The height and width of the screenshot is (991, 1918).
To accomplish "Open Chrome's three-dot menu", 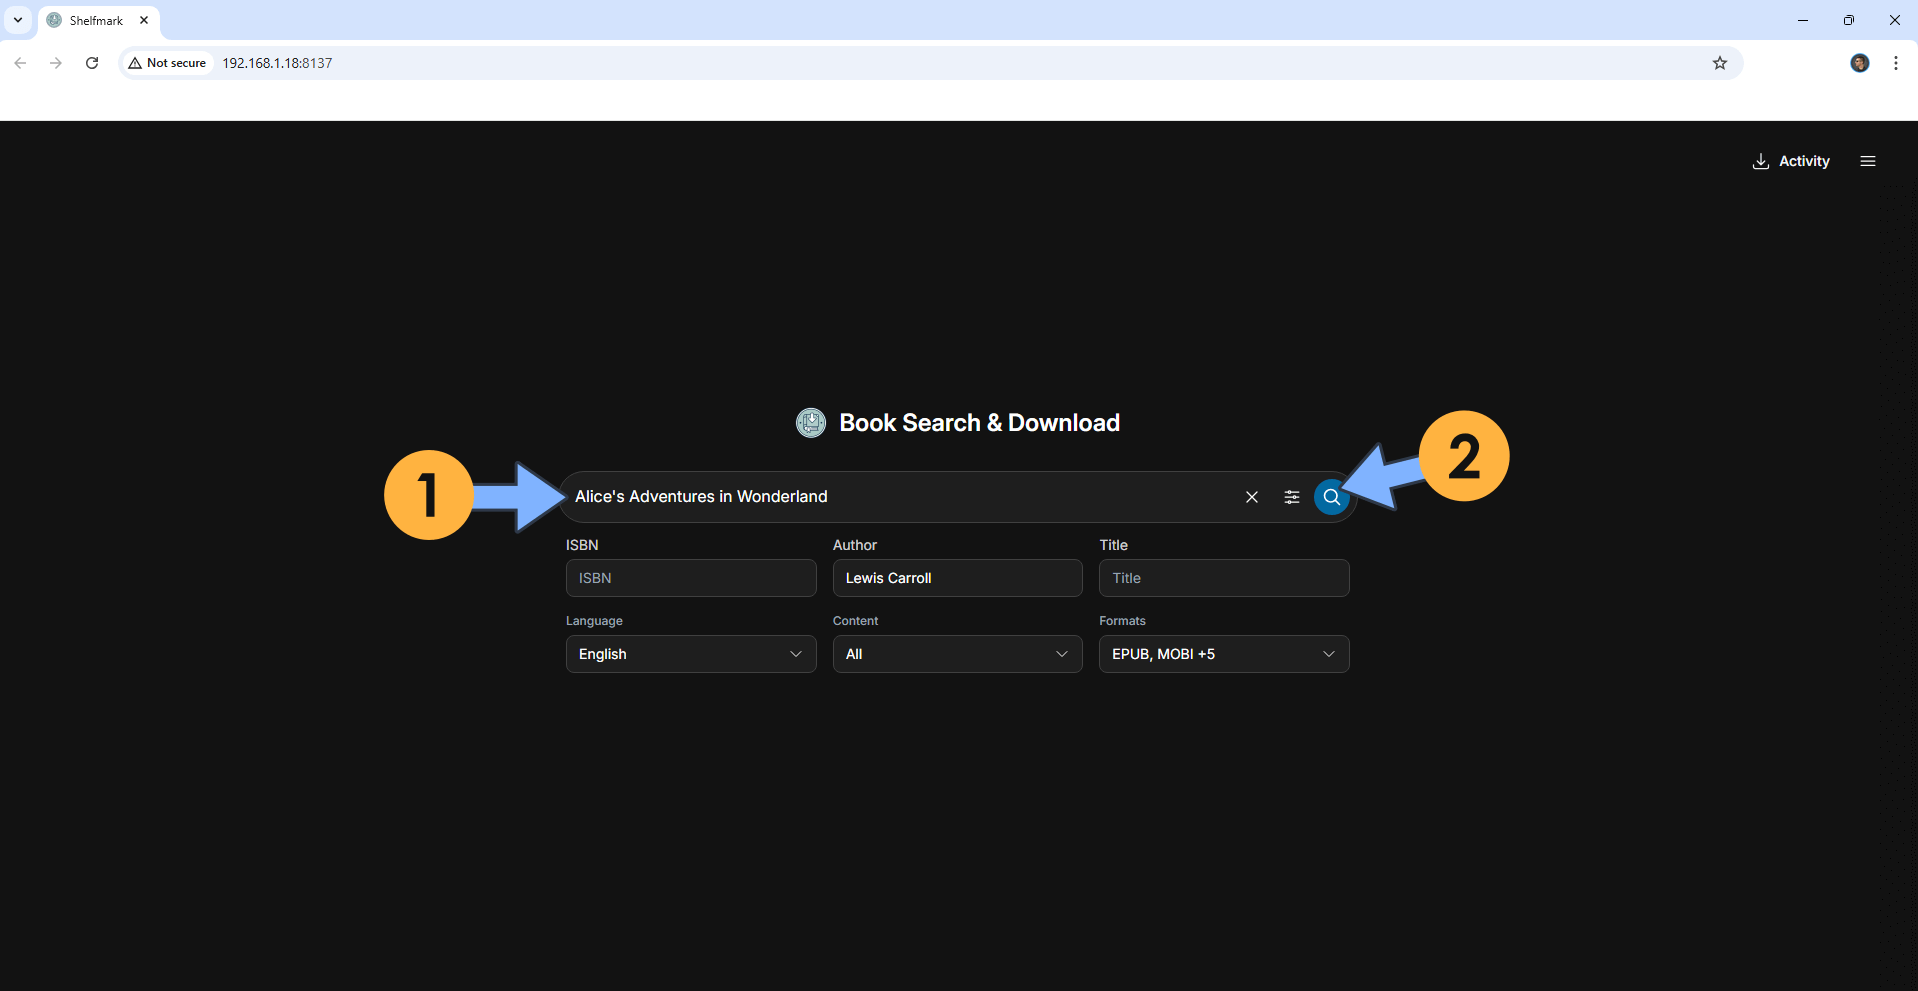I will pyautogui.click(x=1895, y=63).
